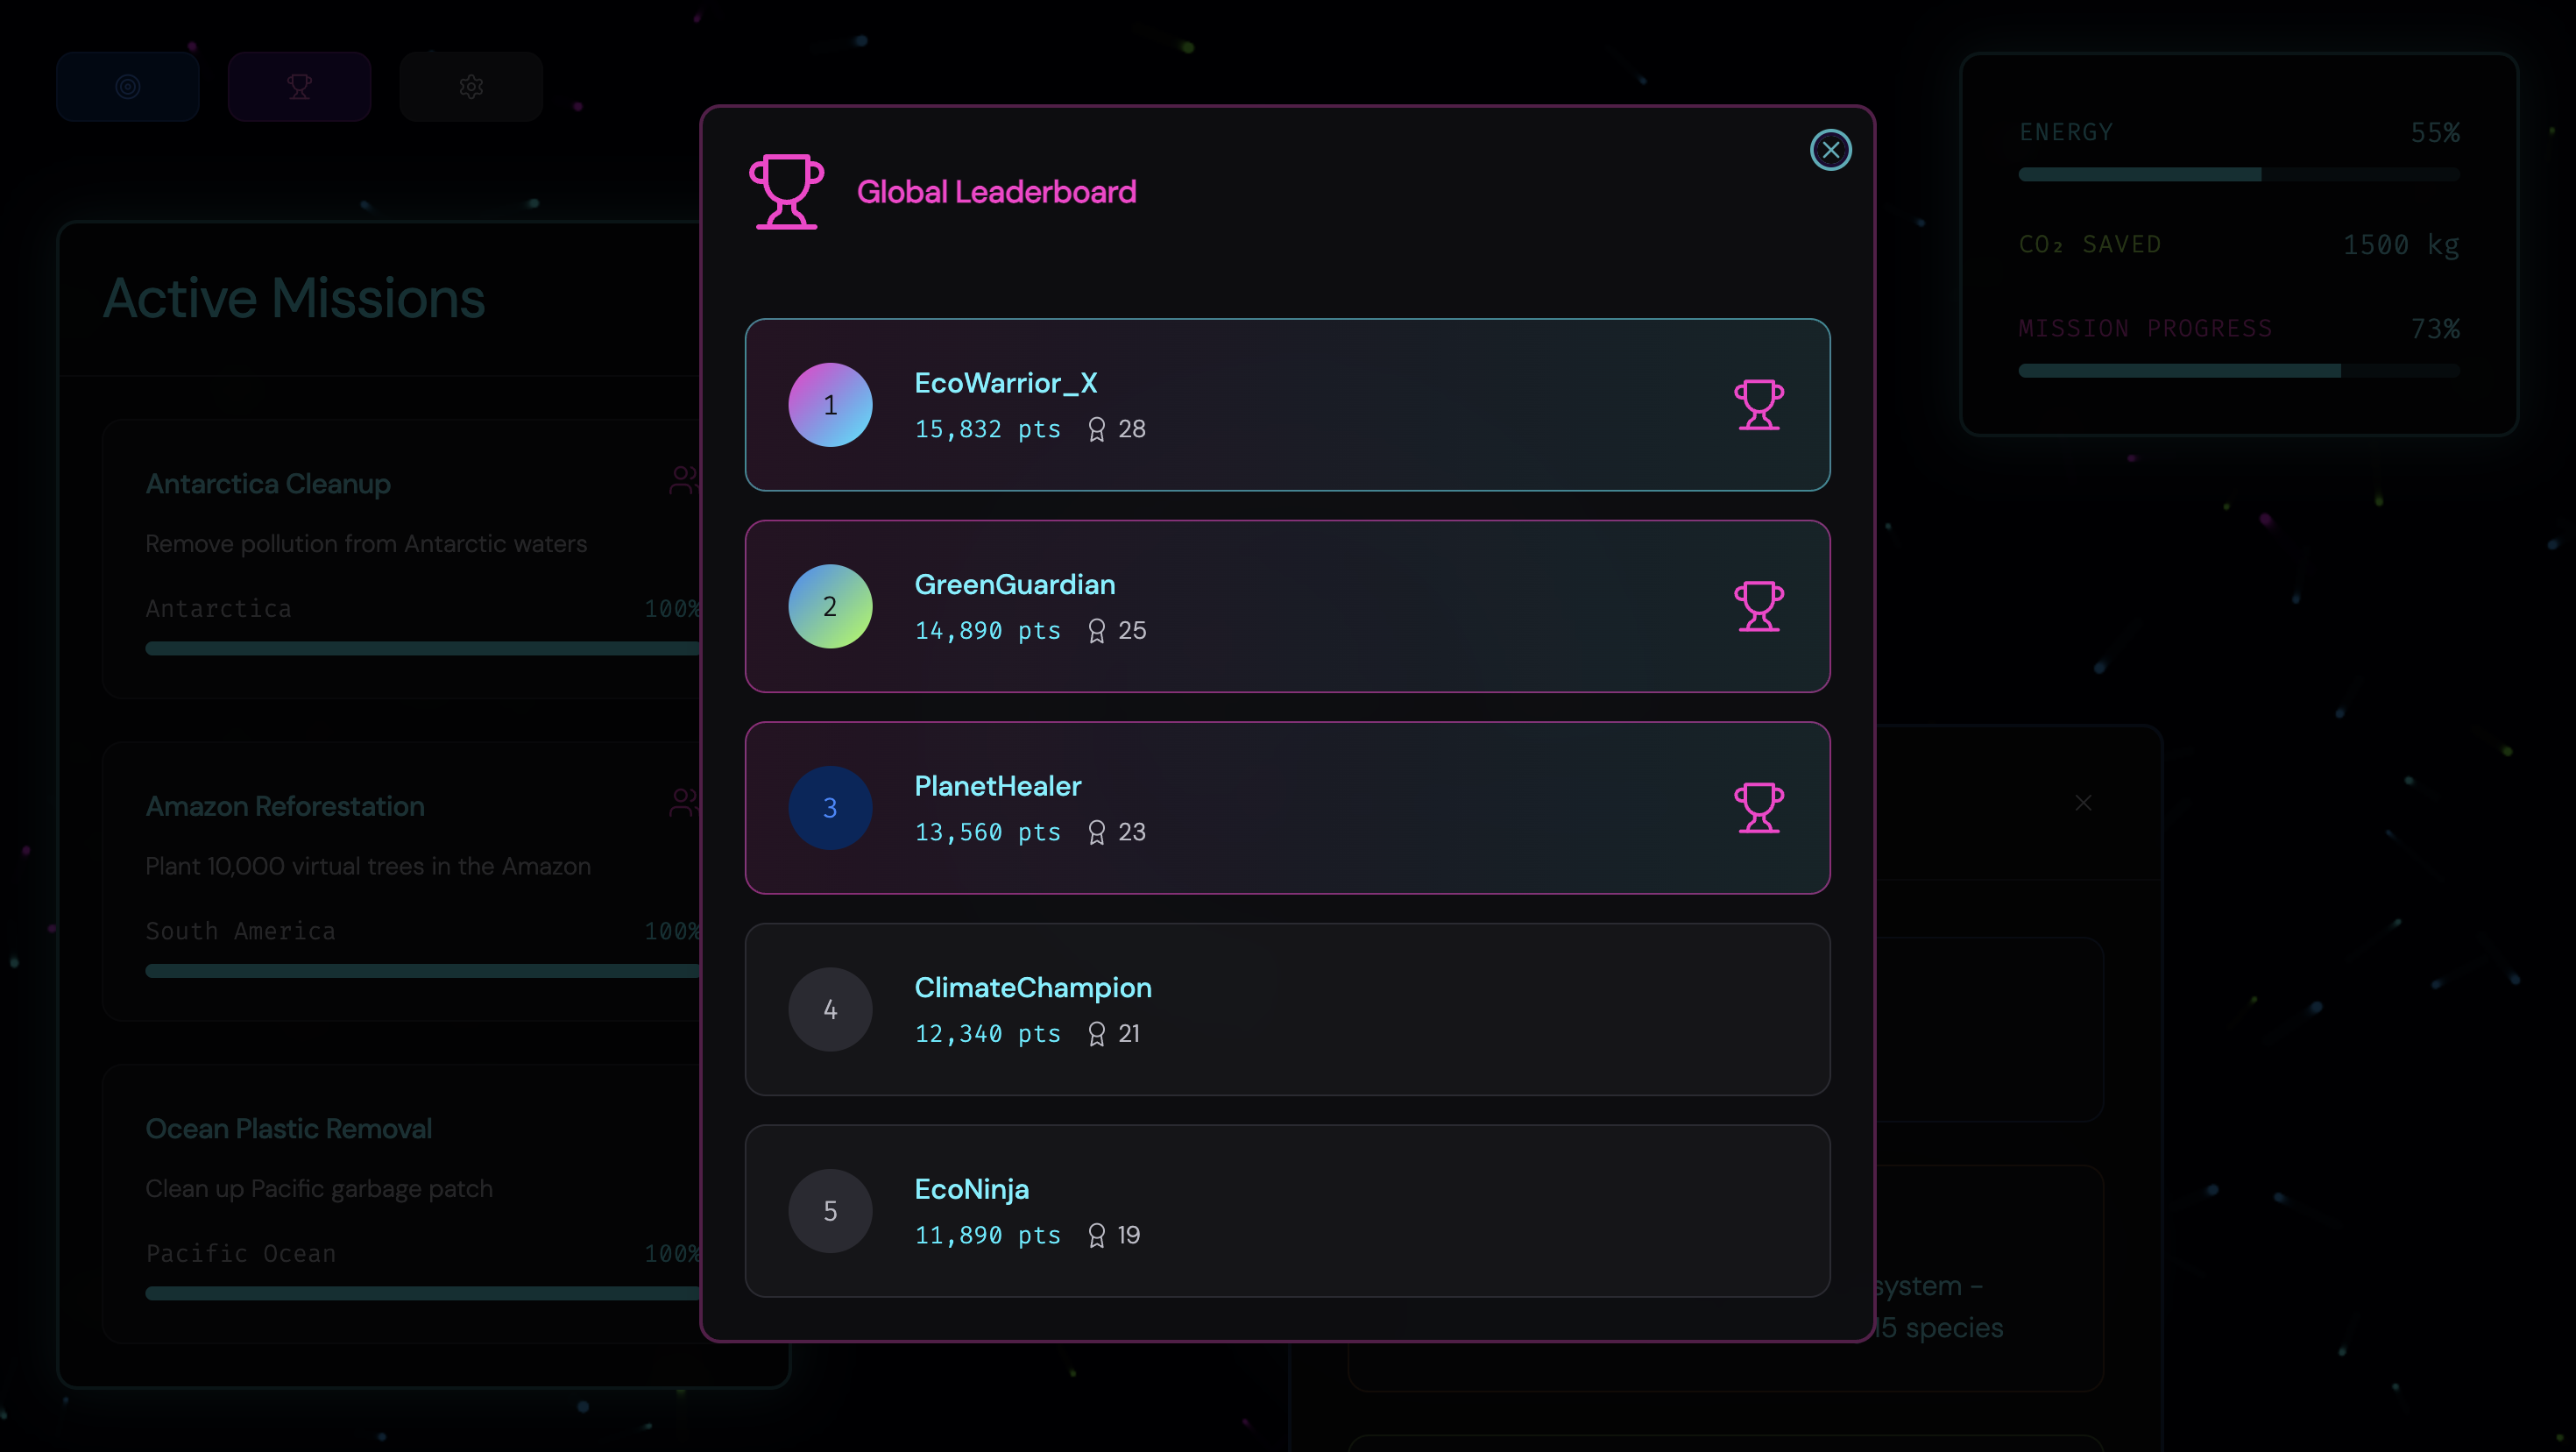Click the EcoWarrior_X player name
The image size is (2576, 1452).
click(1005, 383)
